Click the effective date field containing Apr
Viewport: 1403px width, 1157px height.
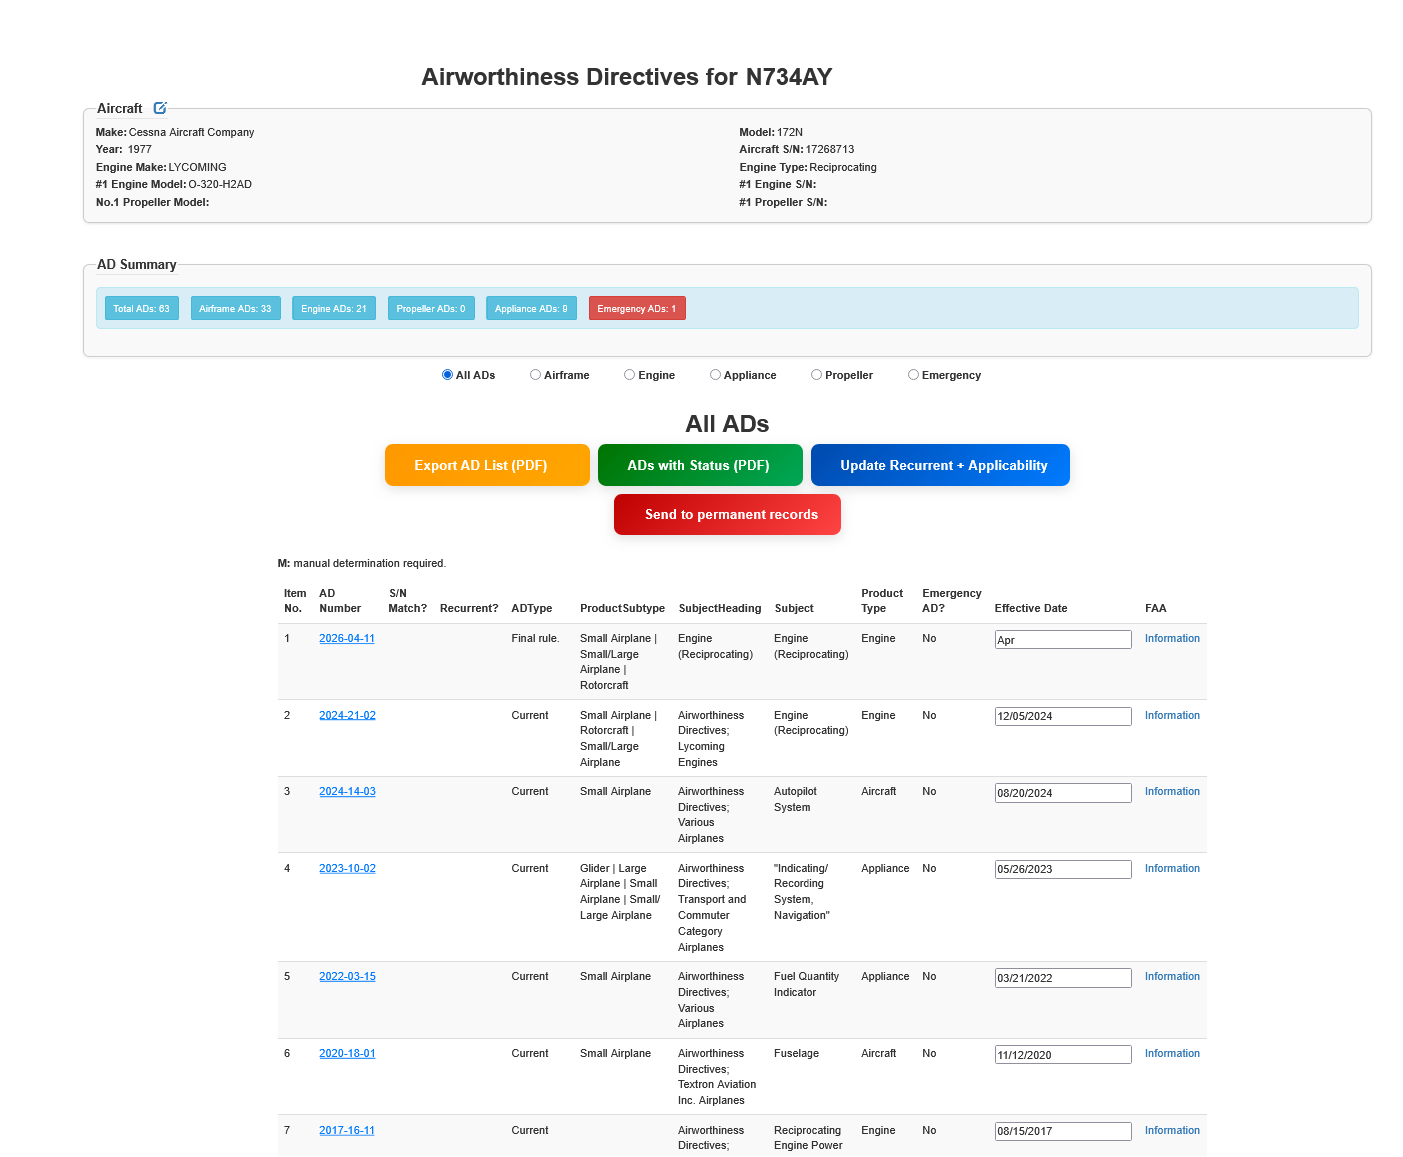tap(1063, 640)
